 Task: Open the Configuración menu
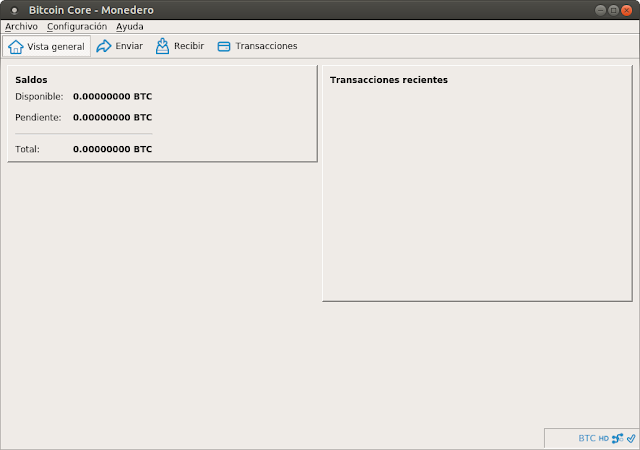coord(77,27)
